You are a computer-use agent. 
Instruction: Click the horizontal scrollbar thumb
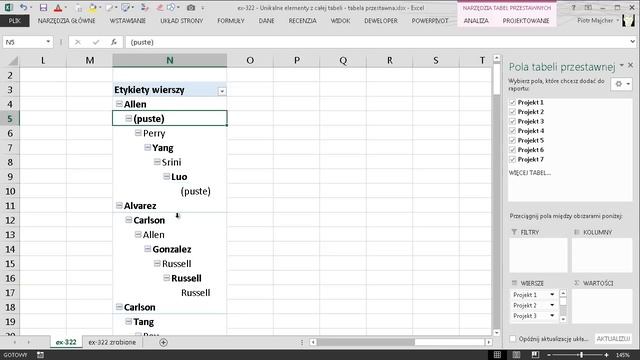[x=366, y=342]
